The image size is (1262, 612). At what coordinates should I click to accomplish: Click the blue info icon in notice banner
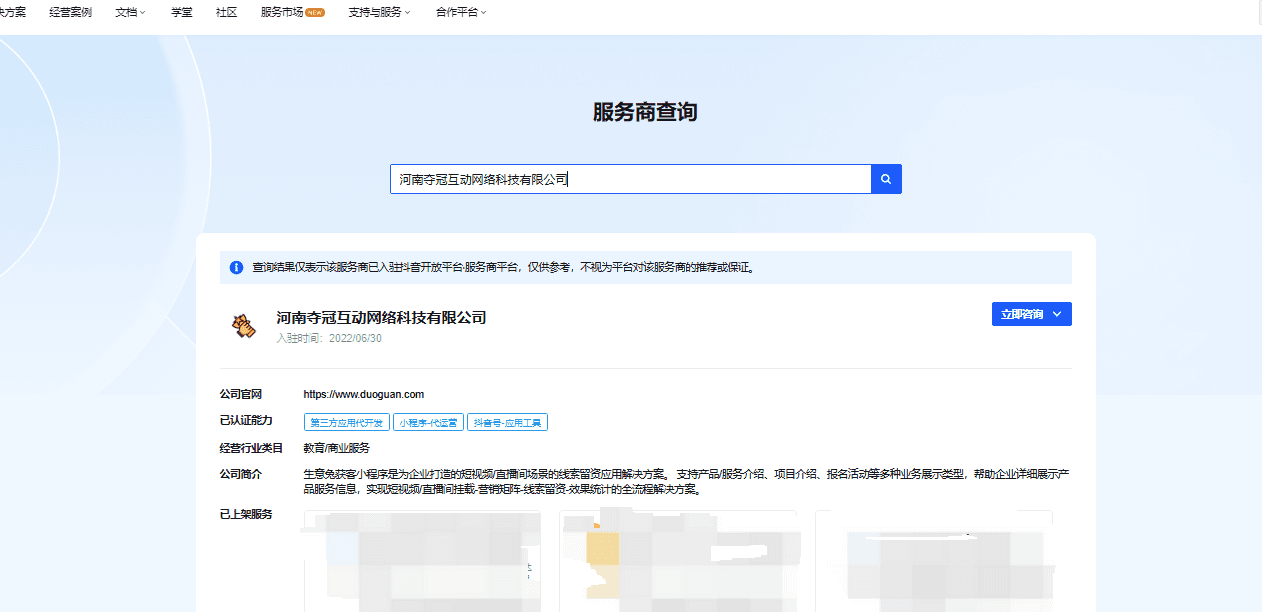236,267
